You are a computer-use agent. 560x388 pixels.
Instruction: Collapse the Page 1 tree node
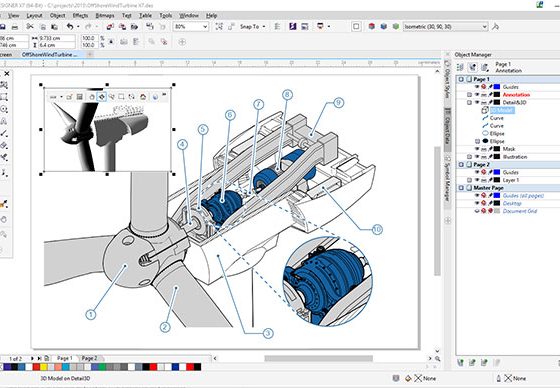coord(461,79)
